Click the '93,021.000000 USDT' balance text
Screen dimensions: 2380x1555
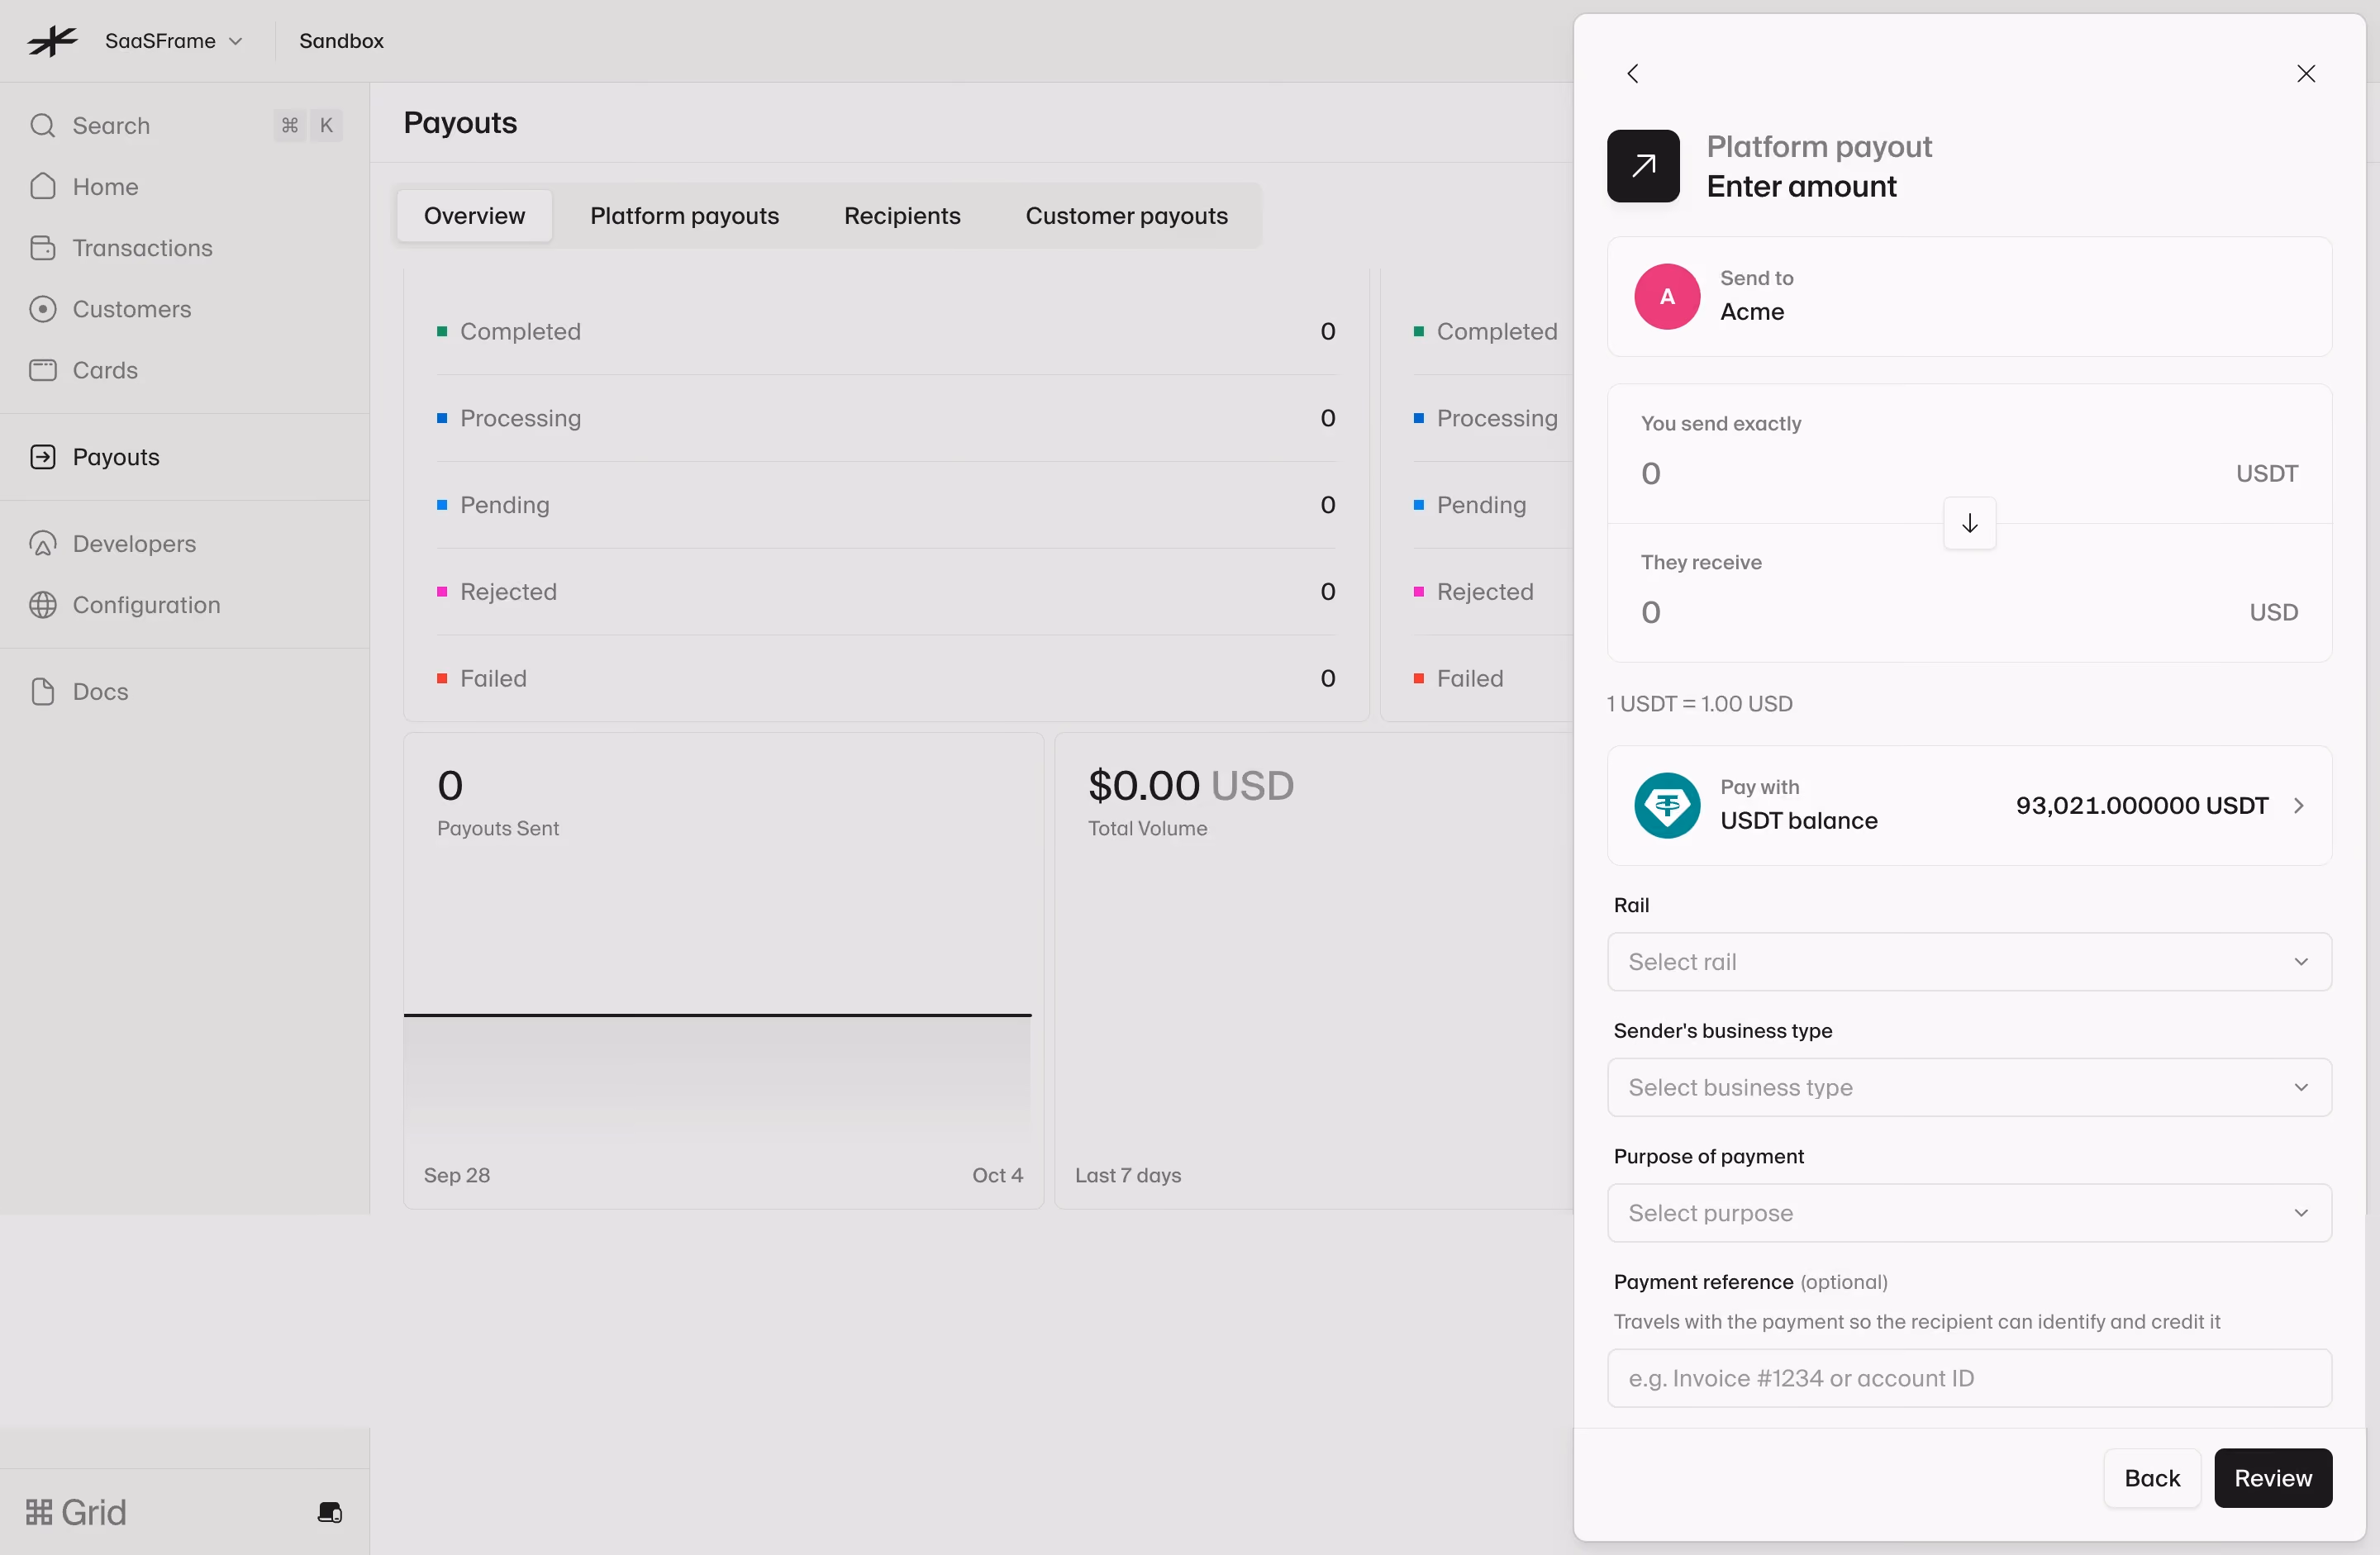click(x=2141, y=805)
